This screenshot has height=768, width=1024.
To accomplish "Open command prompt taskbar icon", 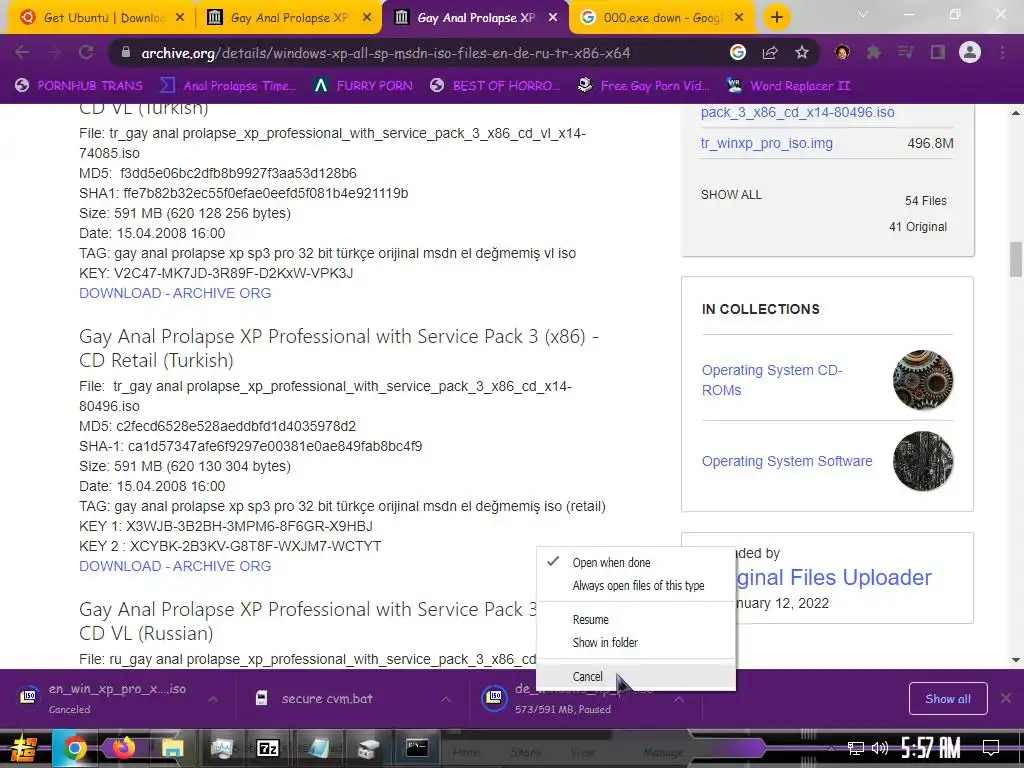I will tap(417, 748).
